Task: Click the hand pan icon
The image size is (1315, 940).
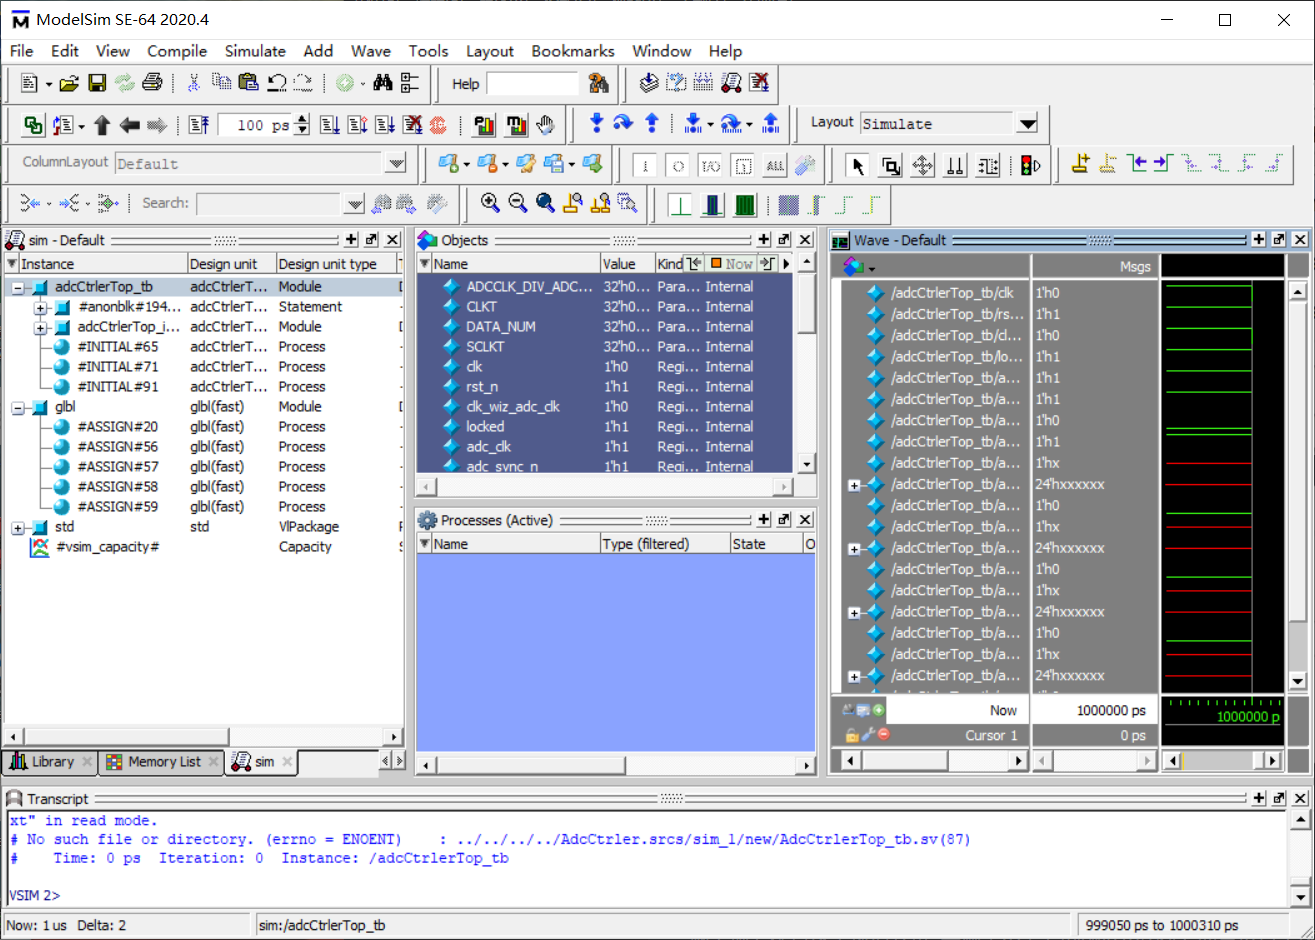Action: [545, 125]
